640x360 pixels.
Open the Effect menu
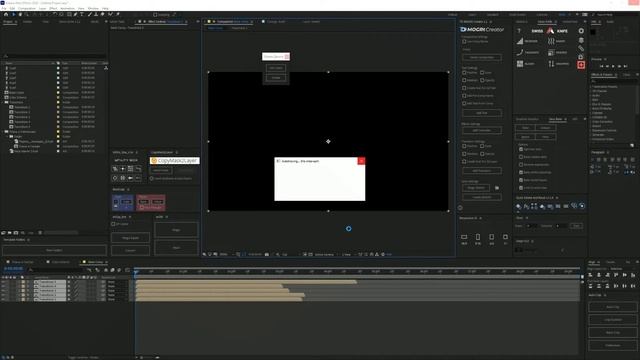click(x=53, y=8)
